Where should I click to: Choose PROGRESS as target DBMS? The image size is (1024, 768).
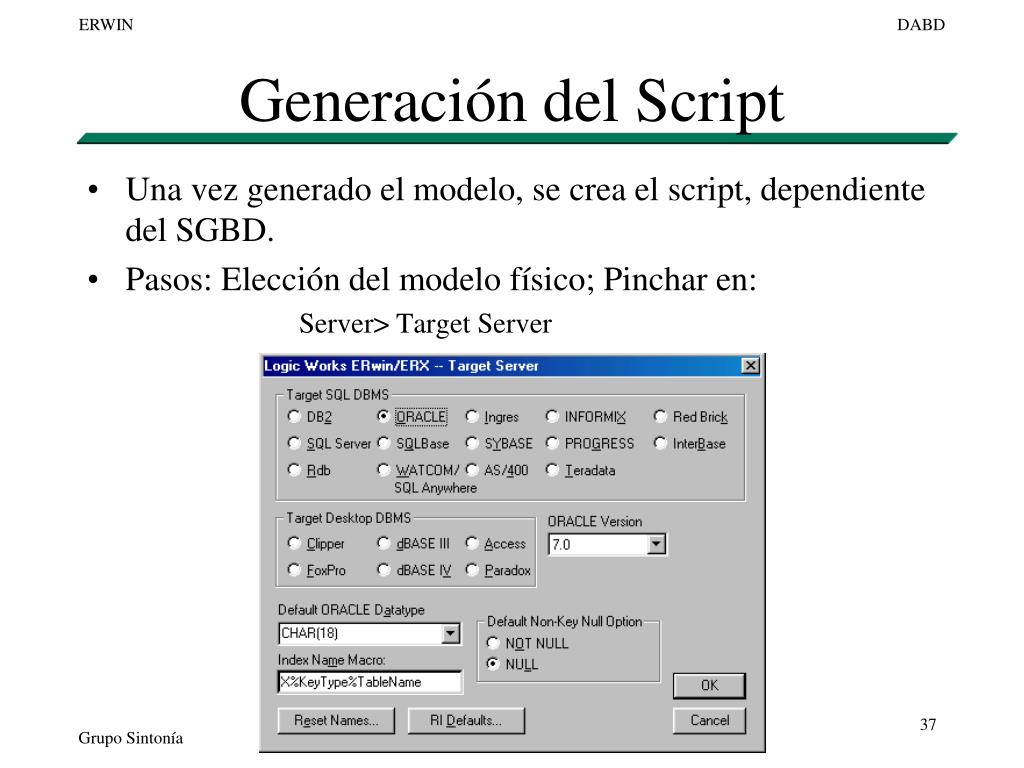[552, 443]
